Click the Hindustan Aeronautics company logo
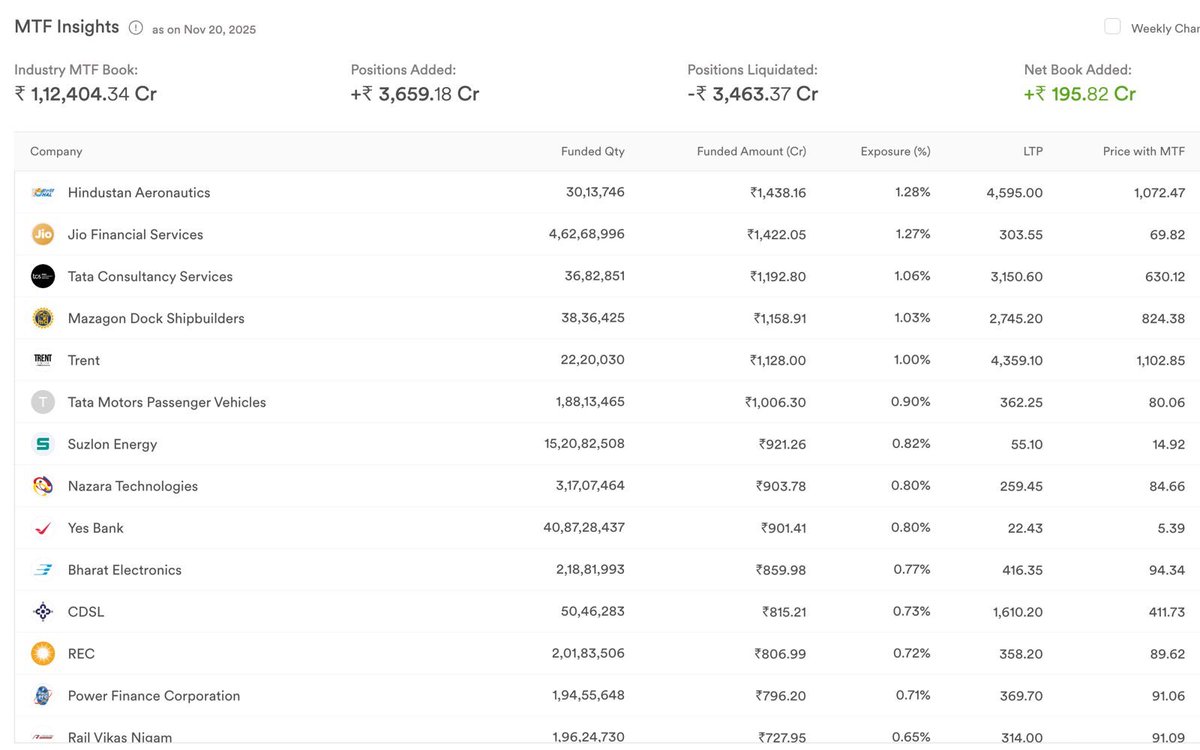The width and height of the screenshot is (1200, 750). [43, 192]
